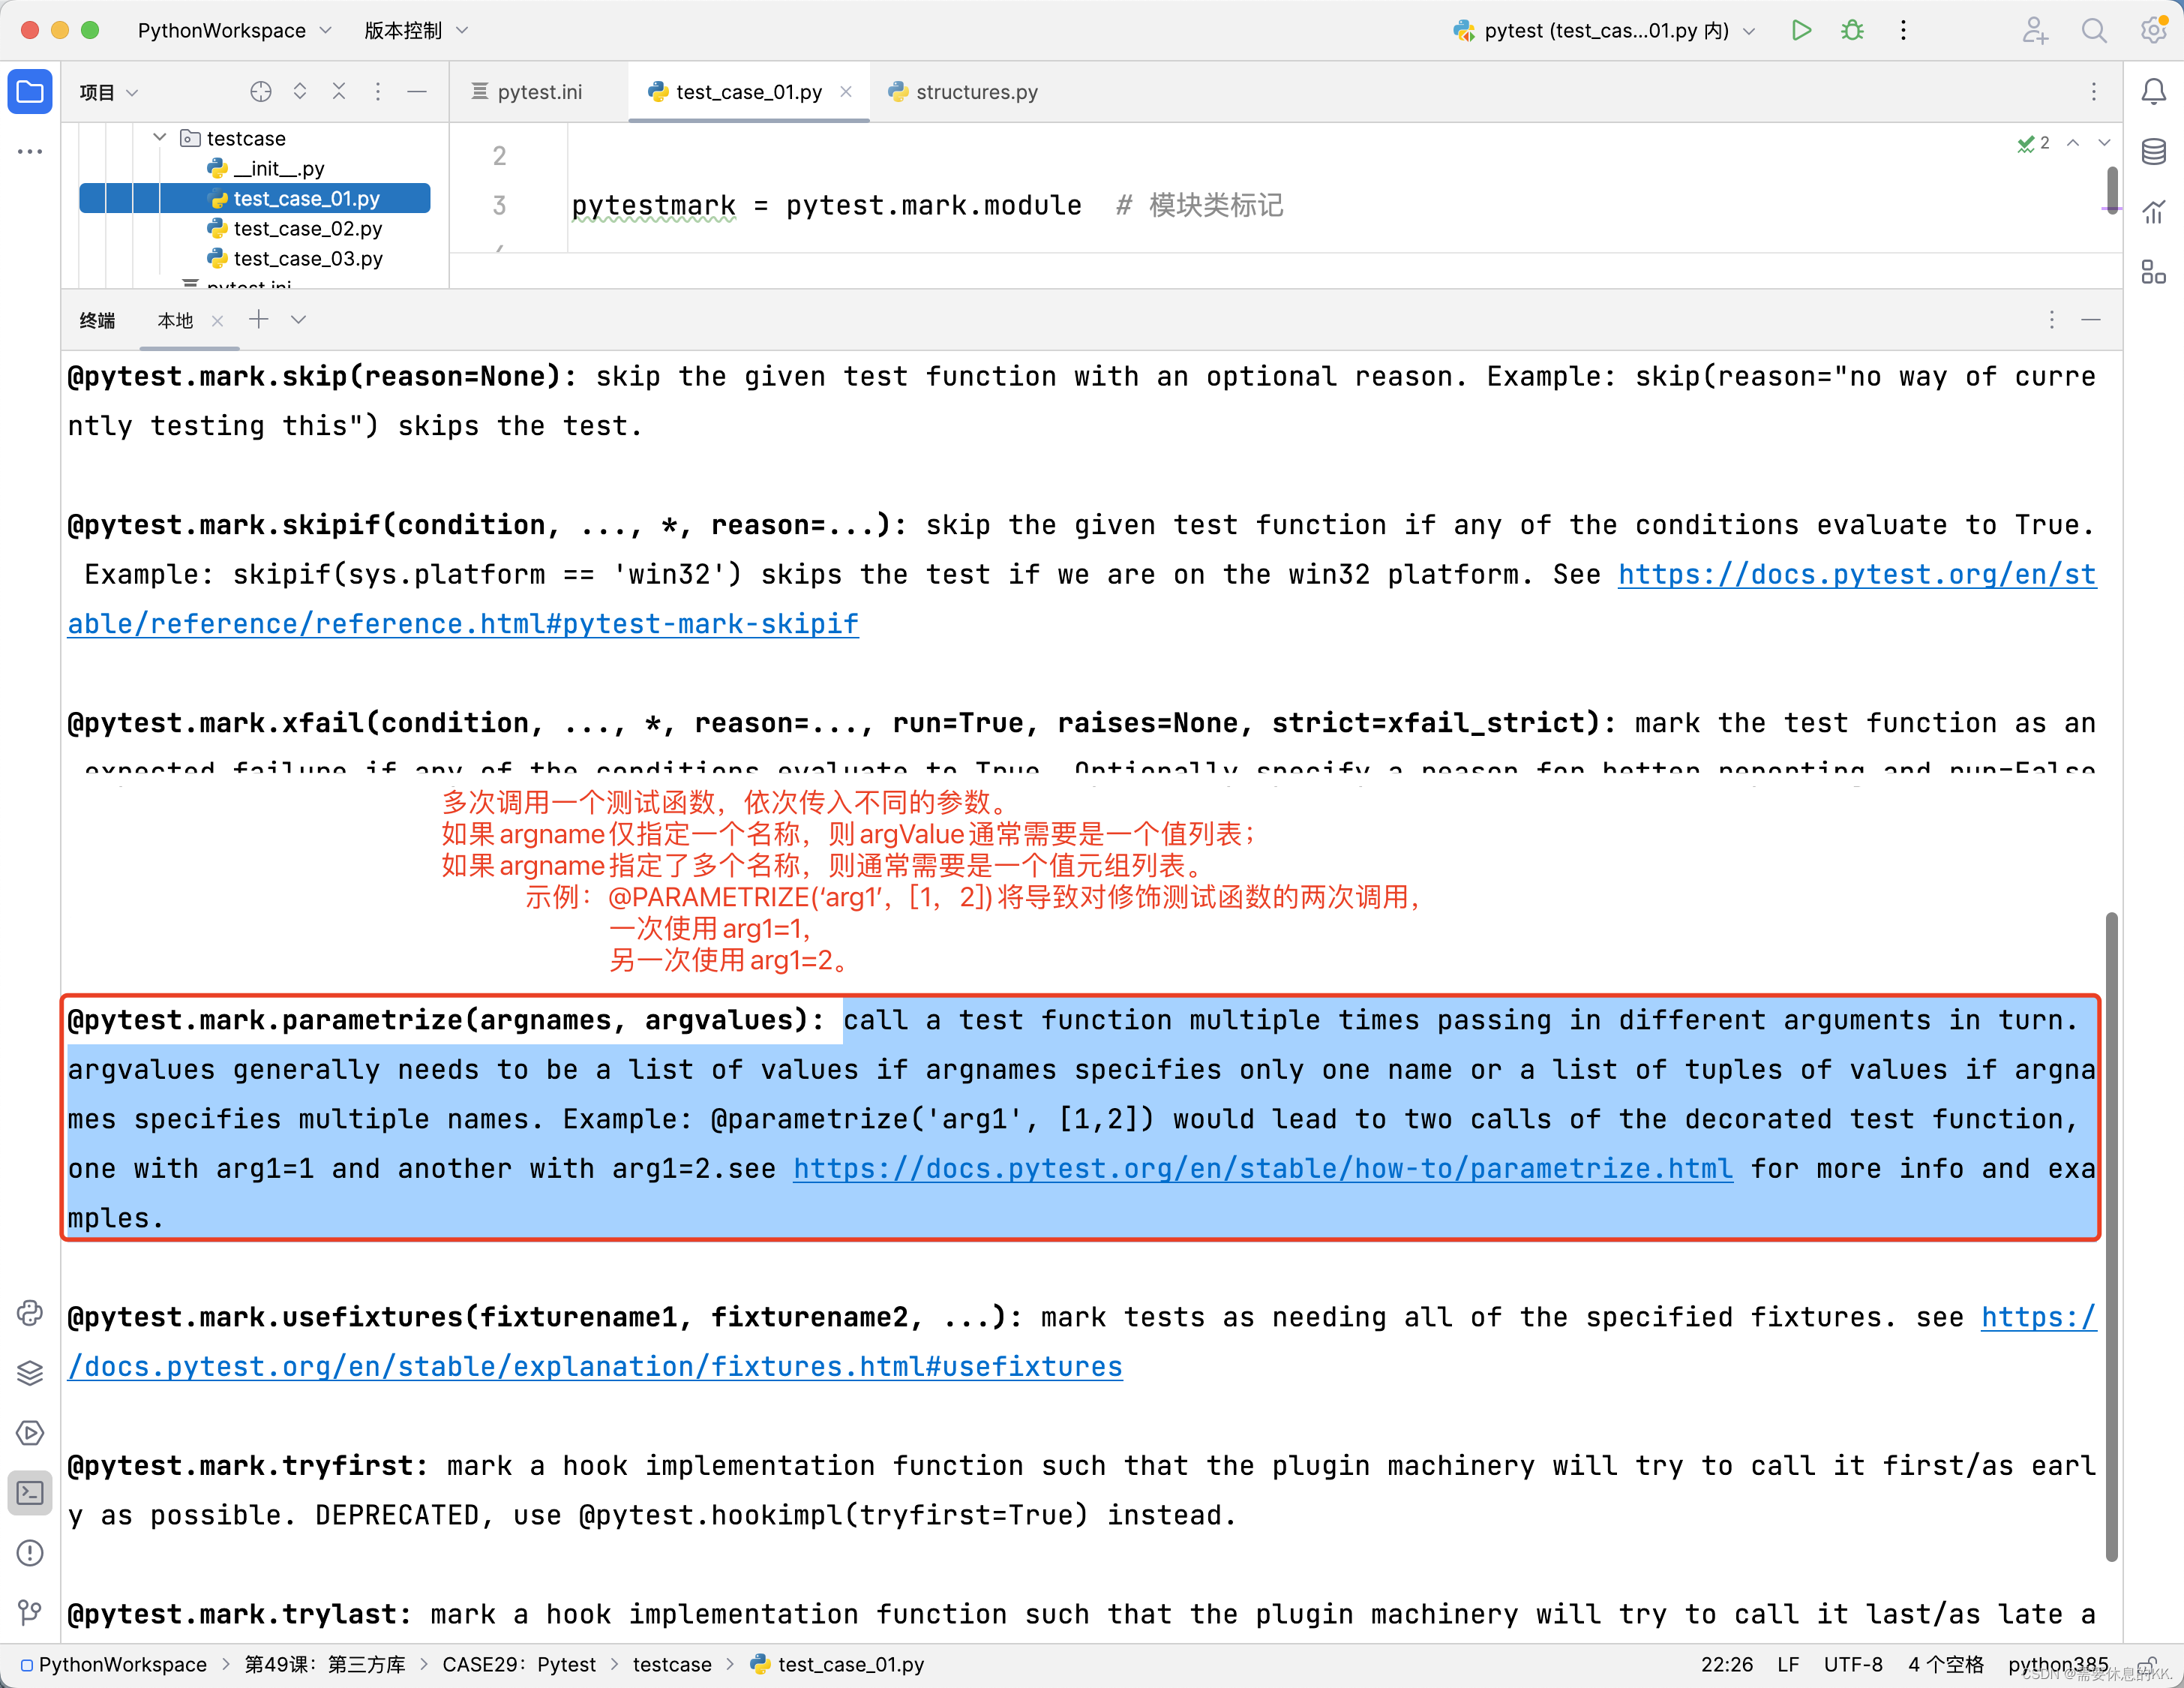
Task: Add a new terminal tab with plus icon
Action: click(259, 320)
